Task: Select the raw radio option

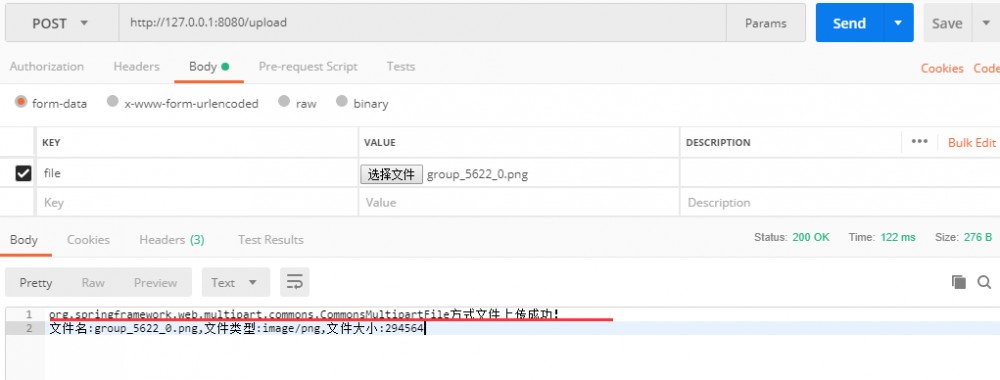Action: (x=284, y=101)
